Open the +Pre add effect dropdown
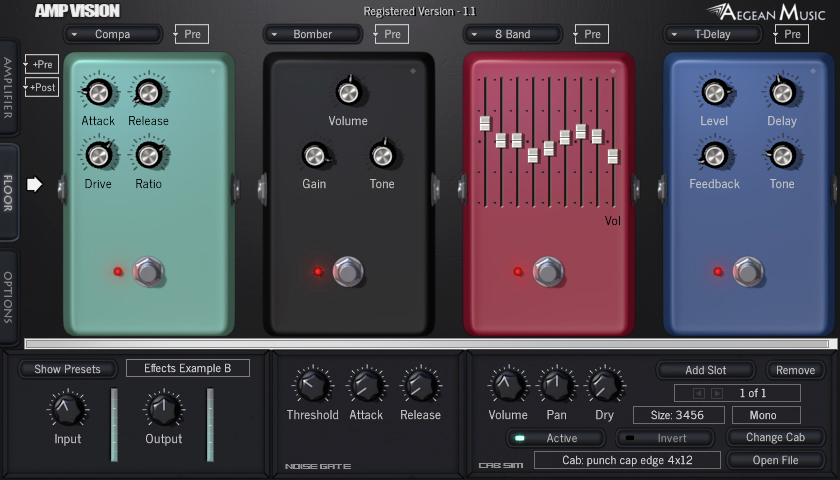This screenshot has height=480, width=840. click(x=41, y=64)
